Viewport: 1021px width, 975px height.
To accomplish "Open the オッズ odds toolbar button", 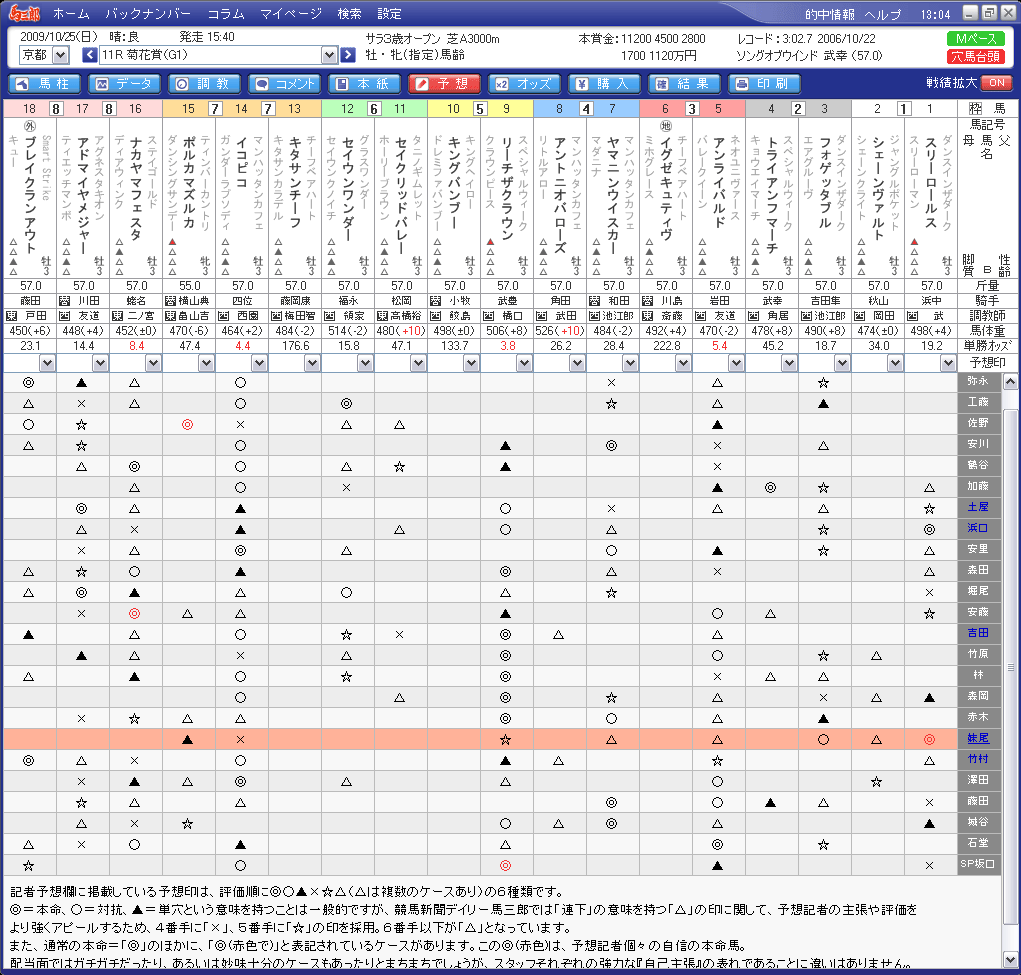I will click(524, 84).
